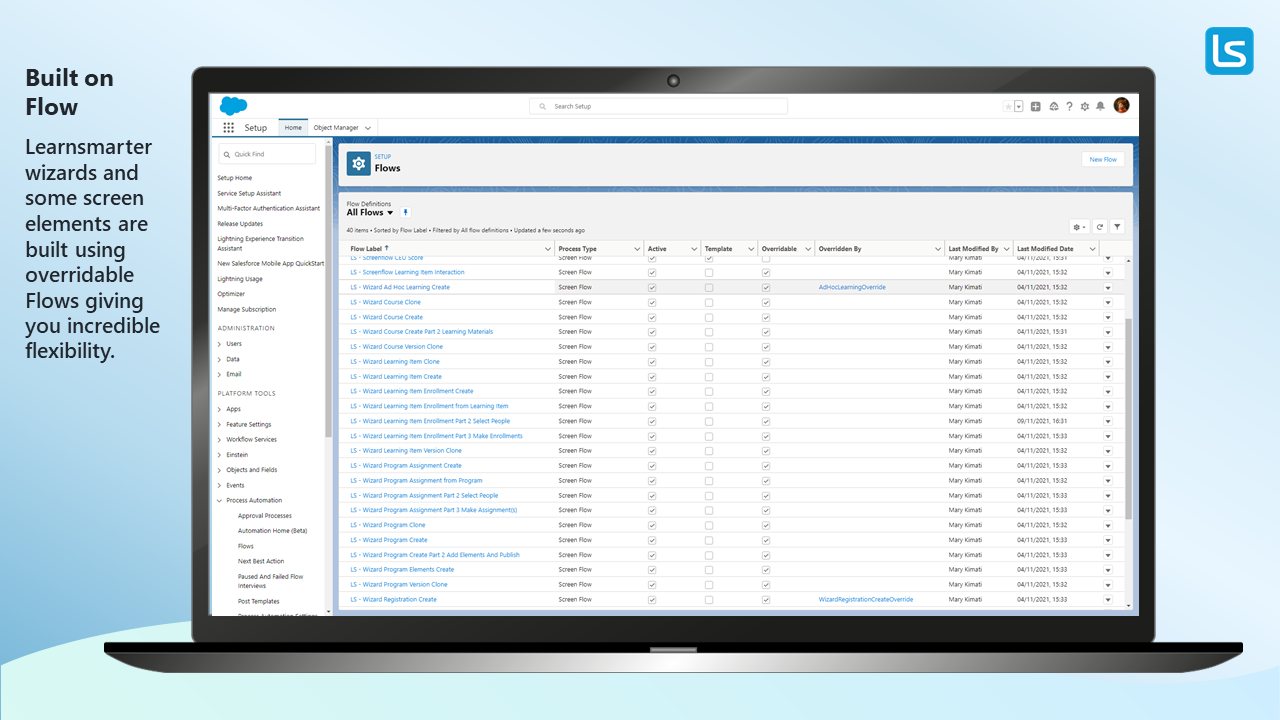Open row actions for Wizard Ad Hoc Learning Create
1280x720 pixels.
click(x=1107, y=288)
